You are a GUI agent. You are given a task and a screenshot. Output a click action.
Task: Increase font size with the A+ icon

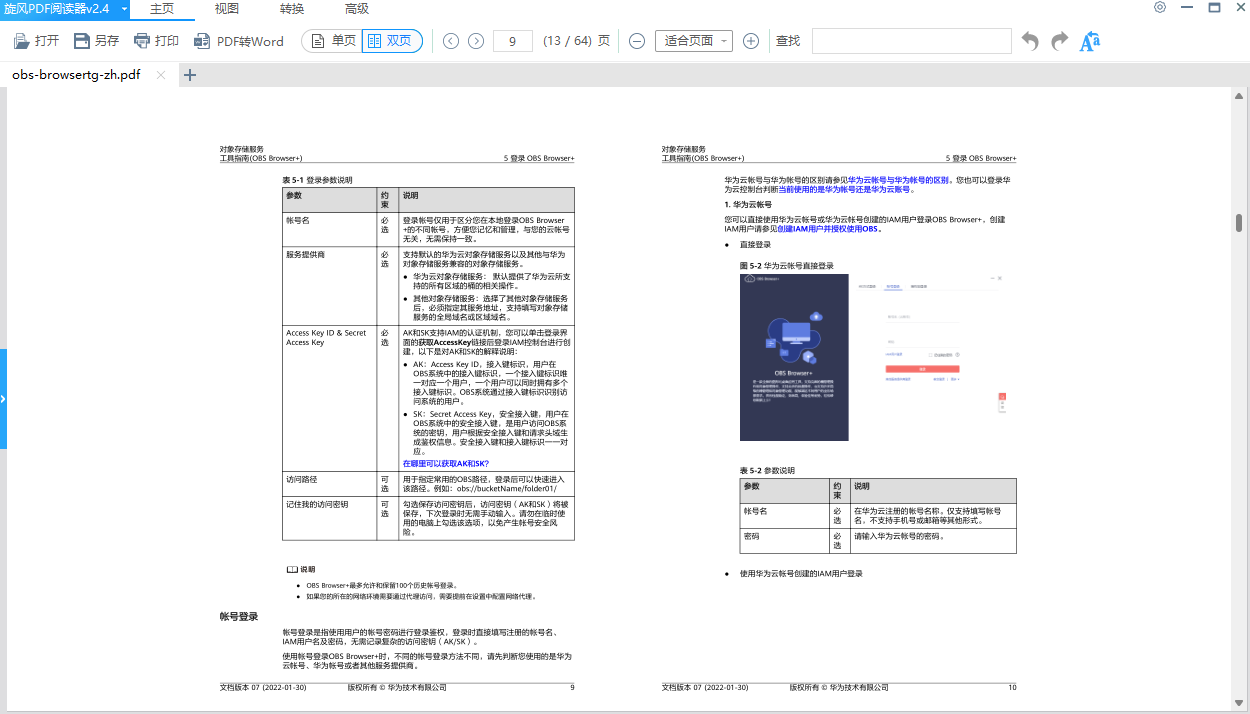1090,41
